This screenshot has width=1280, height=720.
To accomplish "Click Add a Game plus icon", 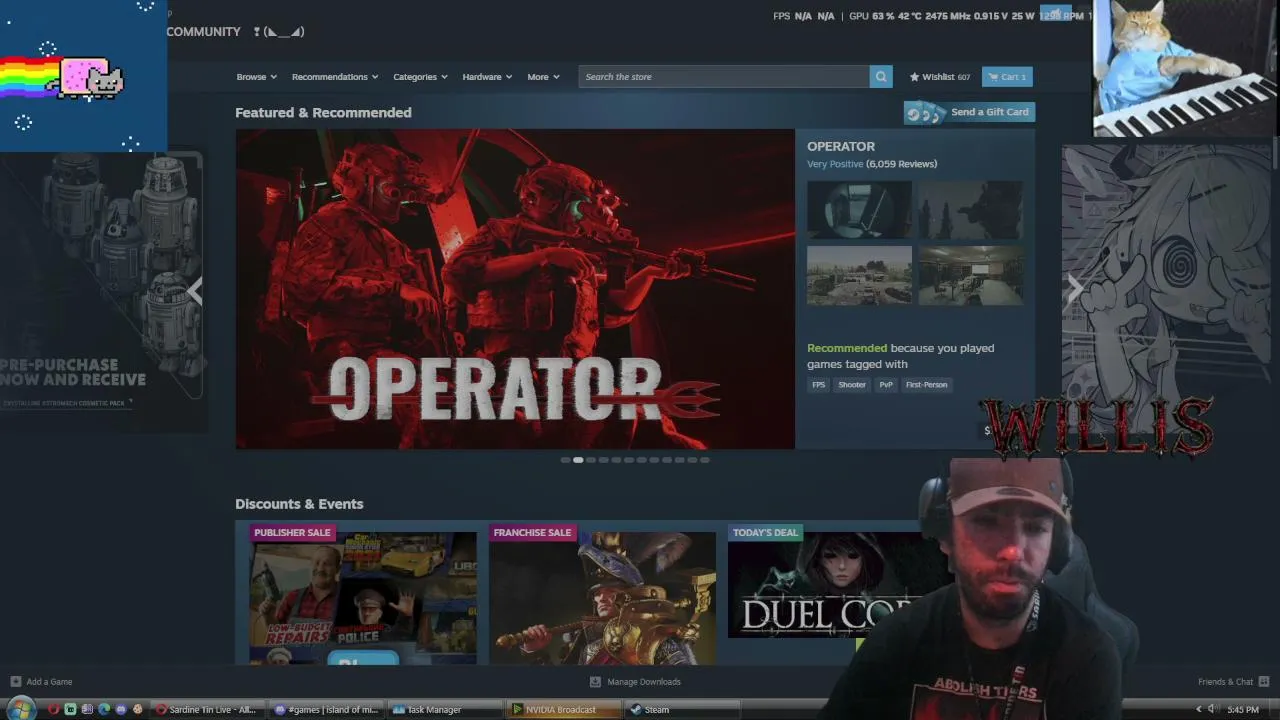I will click(15, 682).
